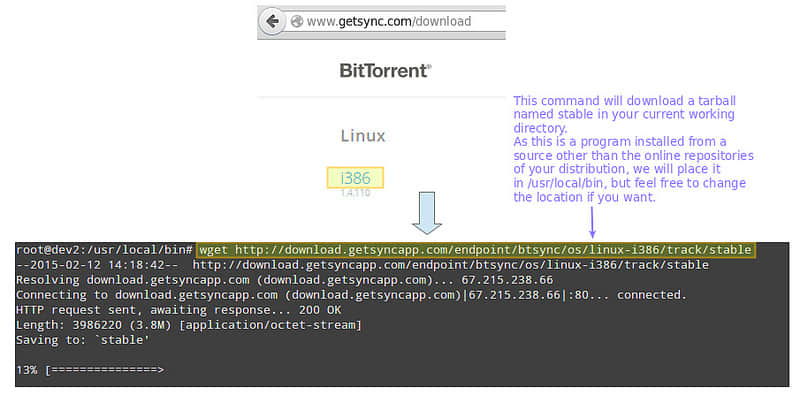Click the Length 3986220 terminal line
The width and height of the screenshot is (800, 395).
point(189,325)
